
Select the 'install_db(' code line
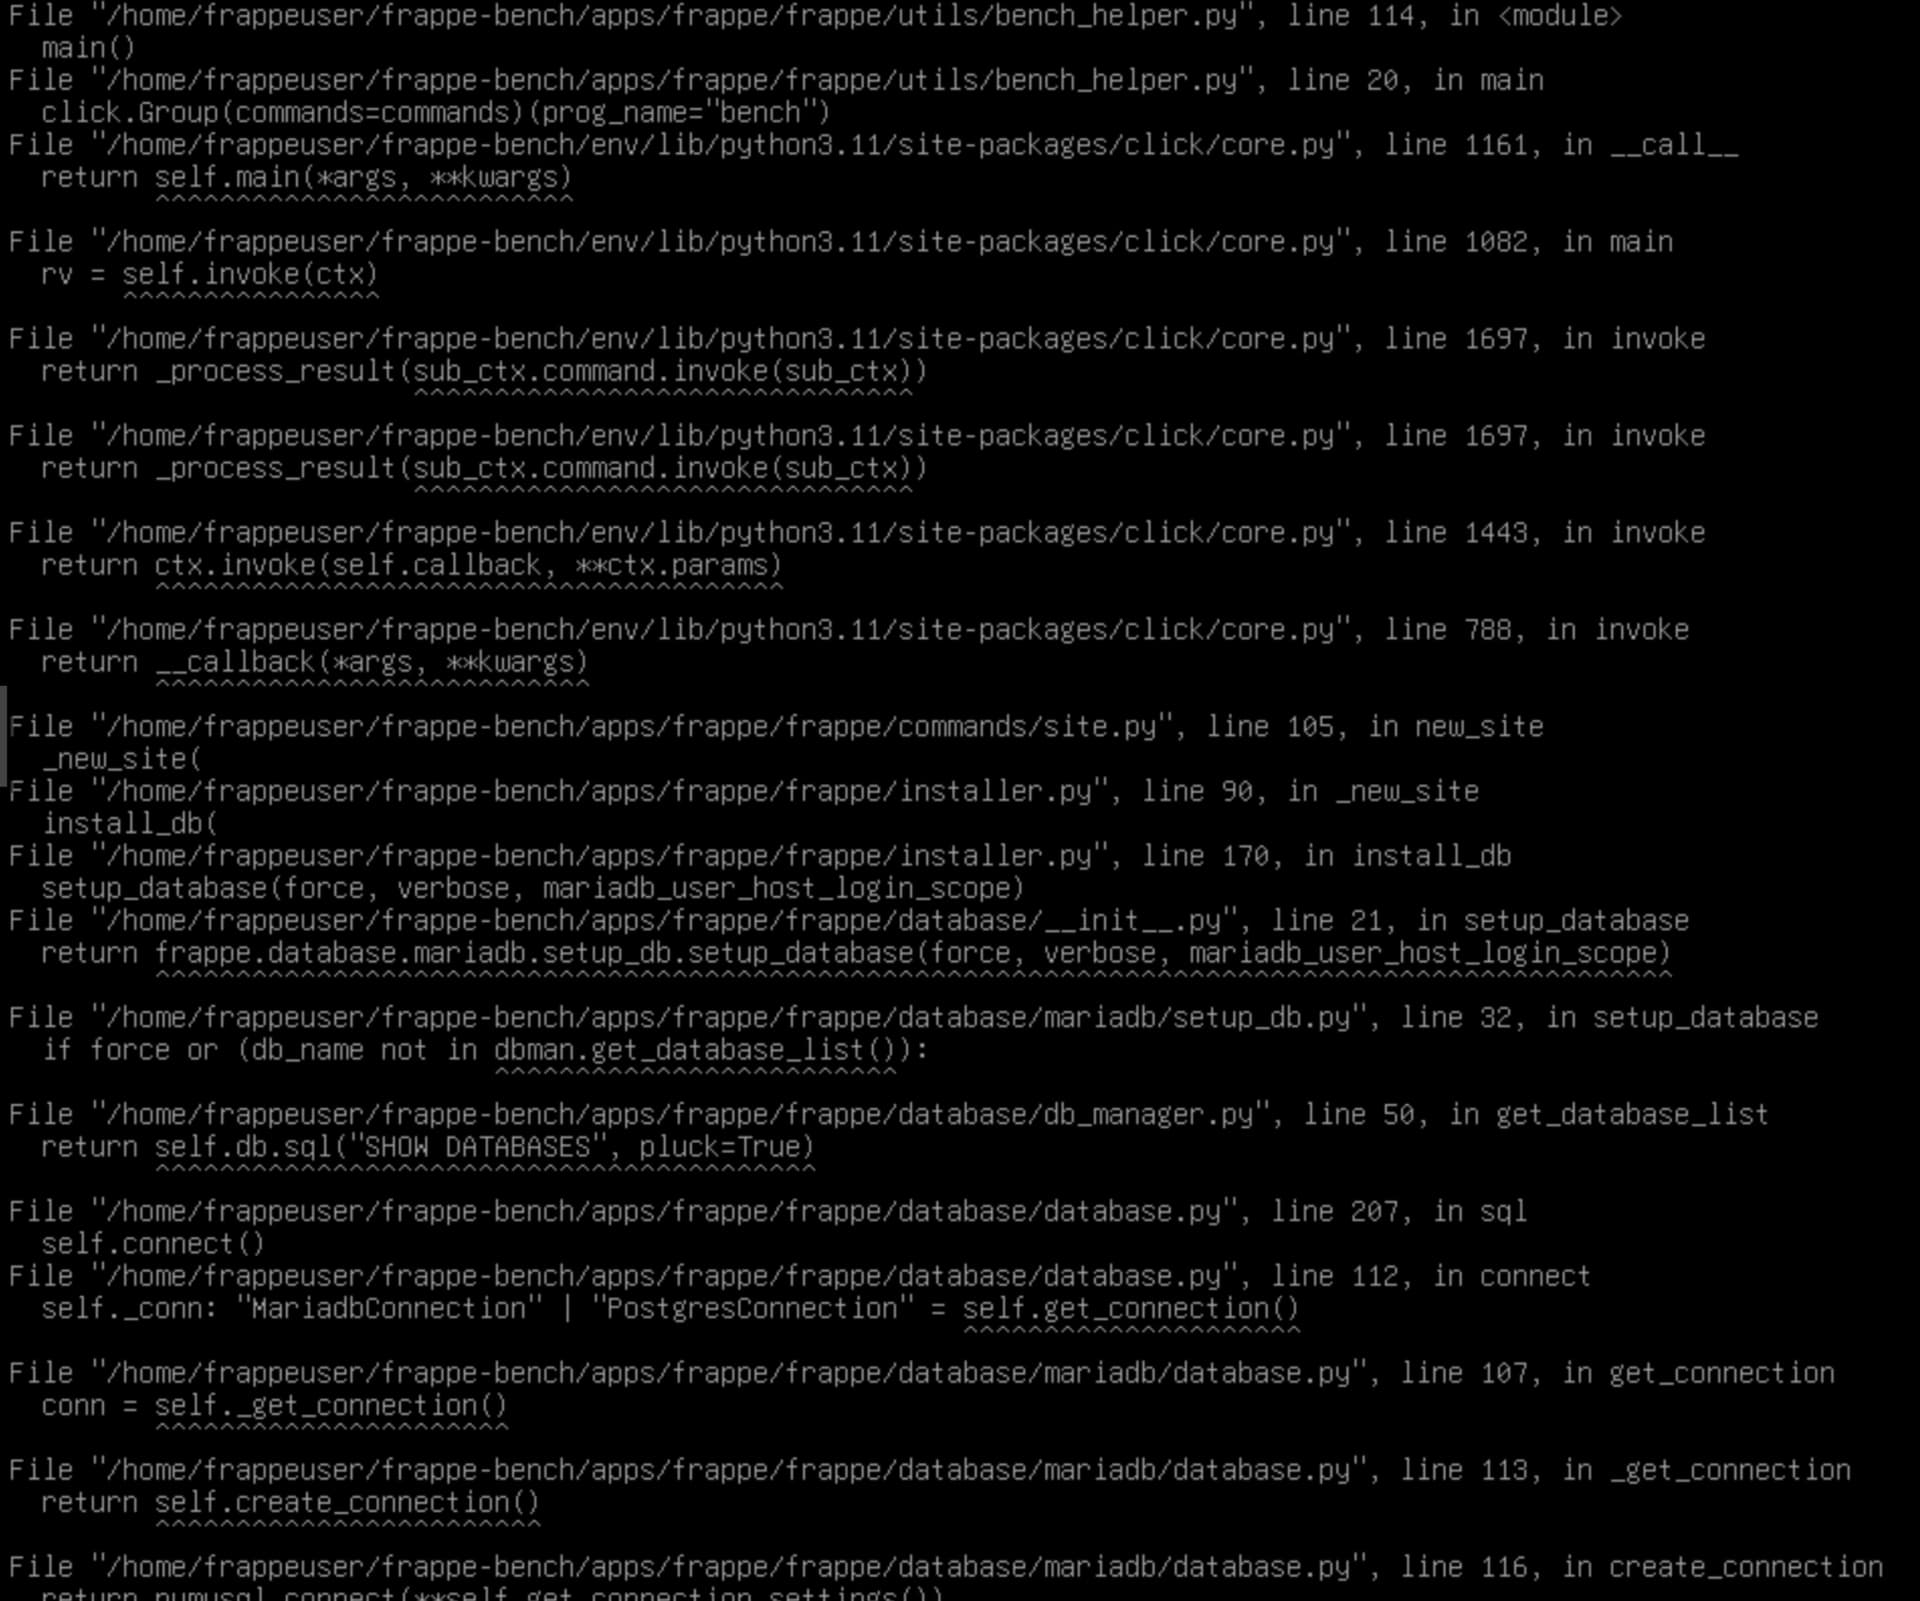click(129, 824)
